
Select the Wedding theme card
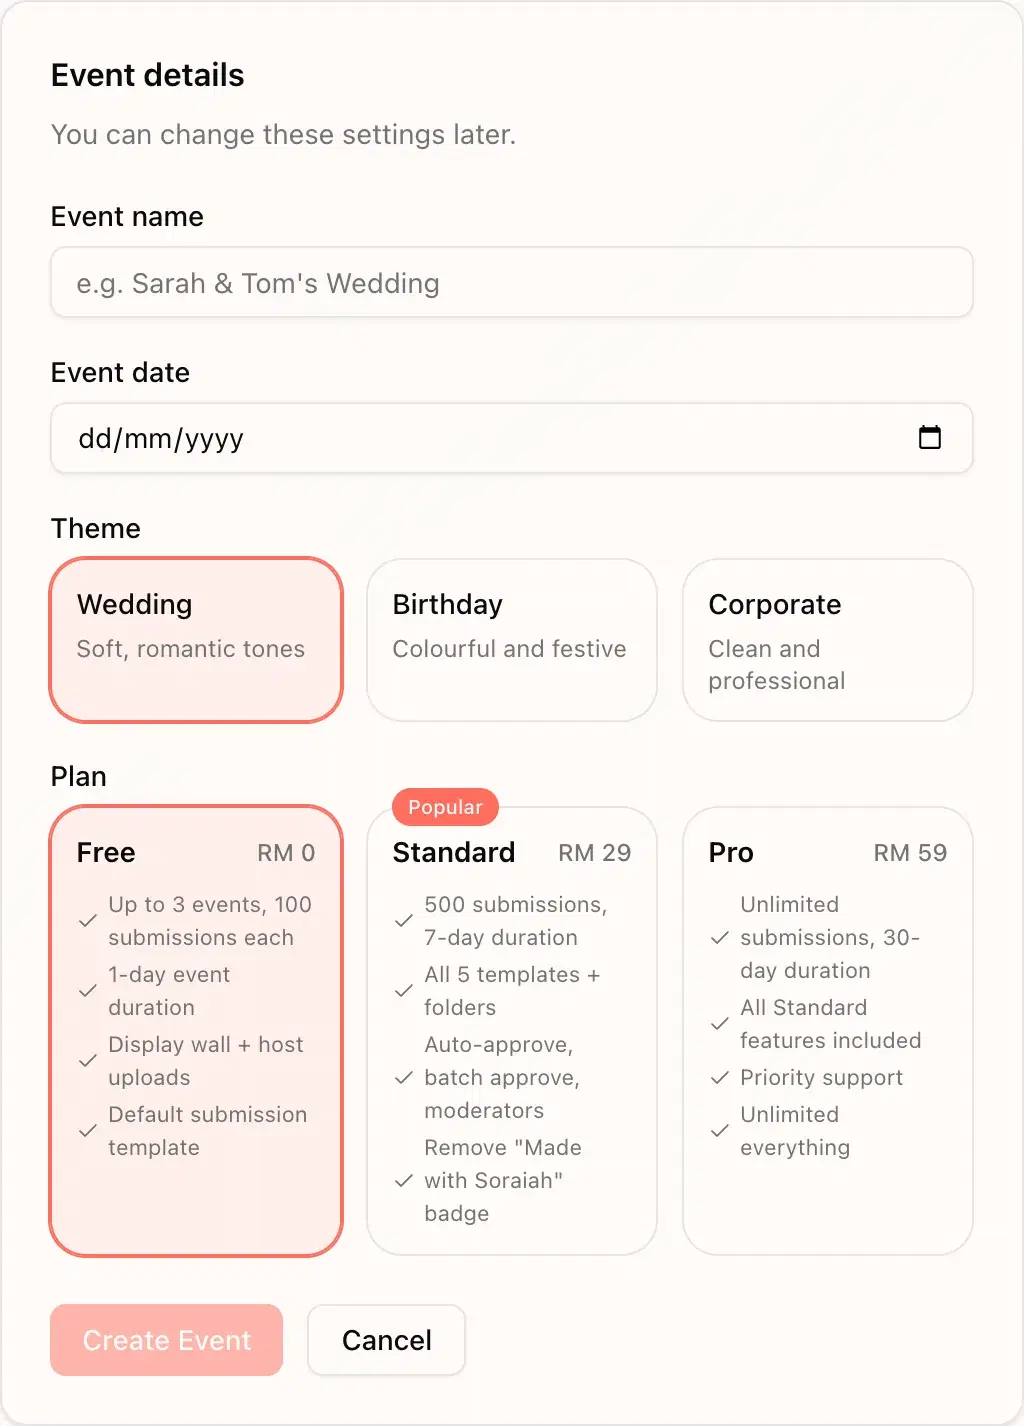click(x=195, y=640)
